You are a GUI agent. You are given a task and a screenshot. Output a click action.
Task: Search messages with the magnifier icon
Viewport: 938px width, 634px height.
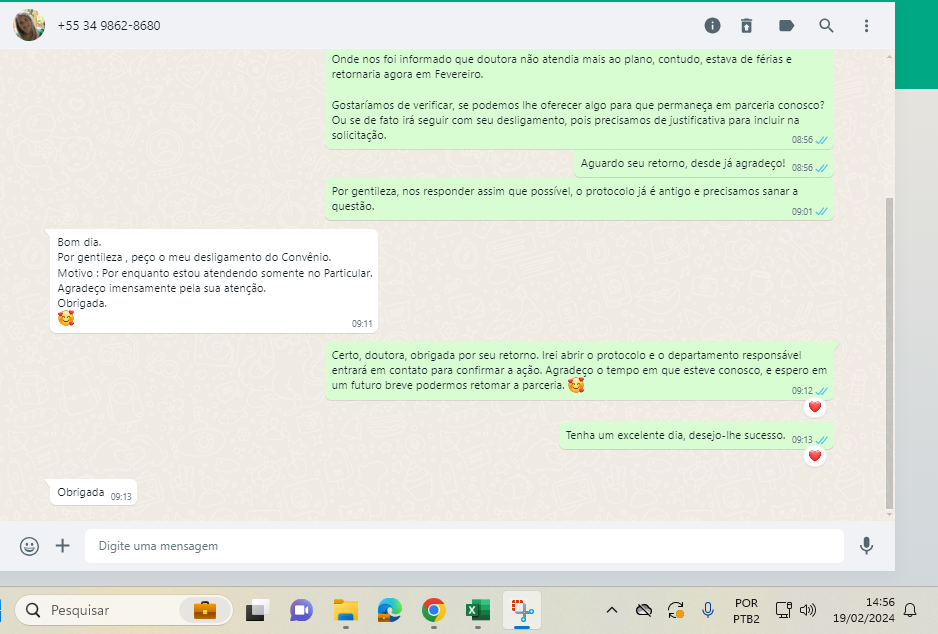point(826,26)
